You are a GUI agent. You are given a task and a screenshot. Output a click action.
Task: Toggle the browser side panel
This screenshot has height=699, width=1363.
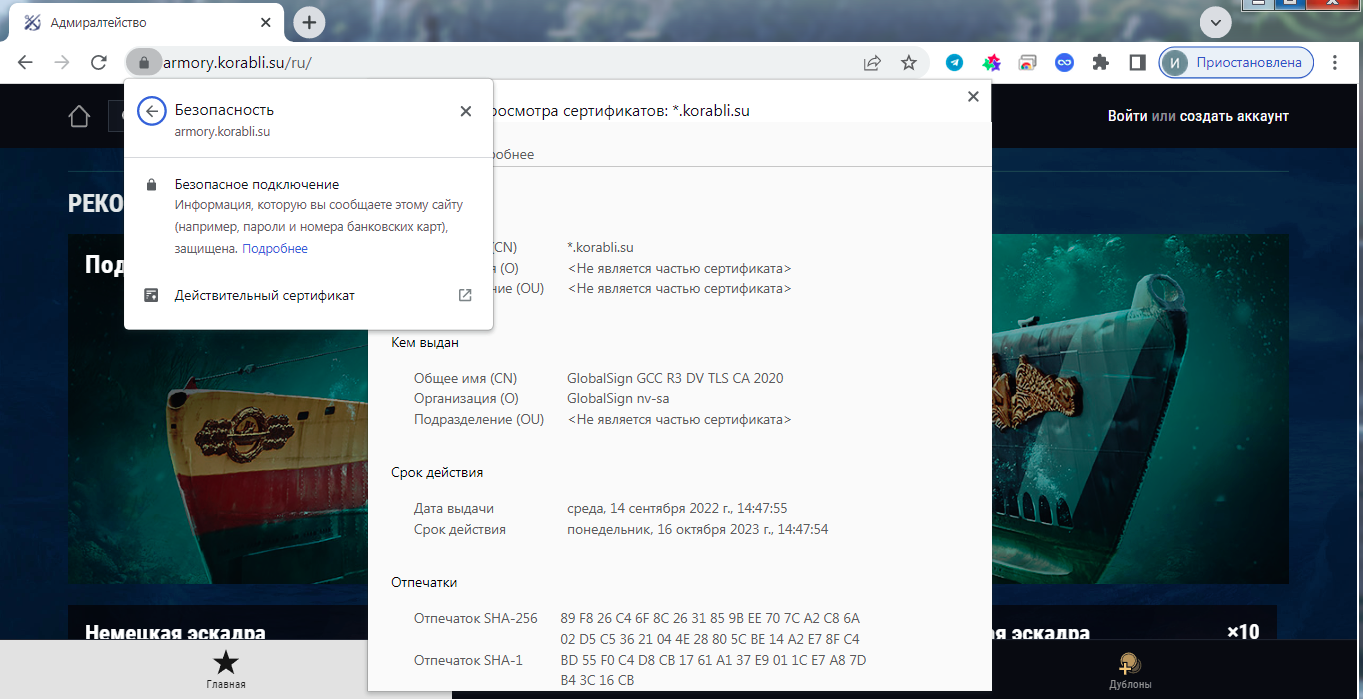pos(1137,62)
